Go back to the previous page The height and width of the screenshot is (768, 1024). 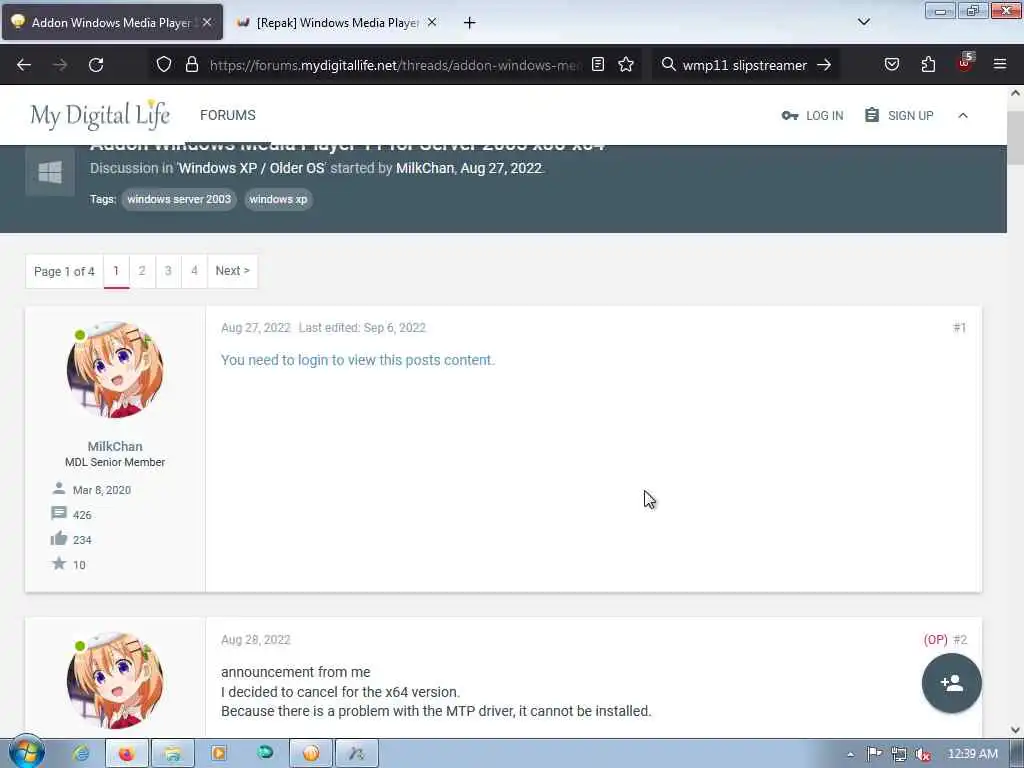[24, 65]
